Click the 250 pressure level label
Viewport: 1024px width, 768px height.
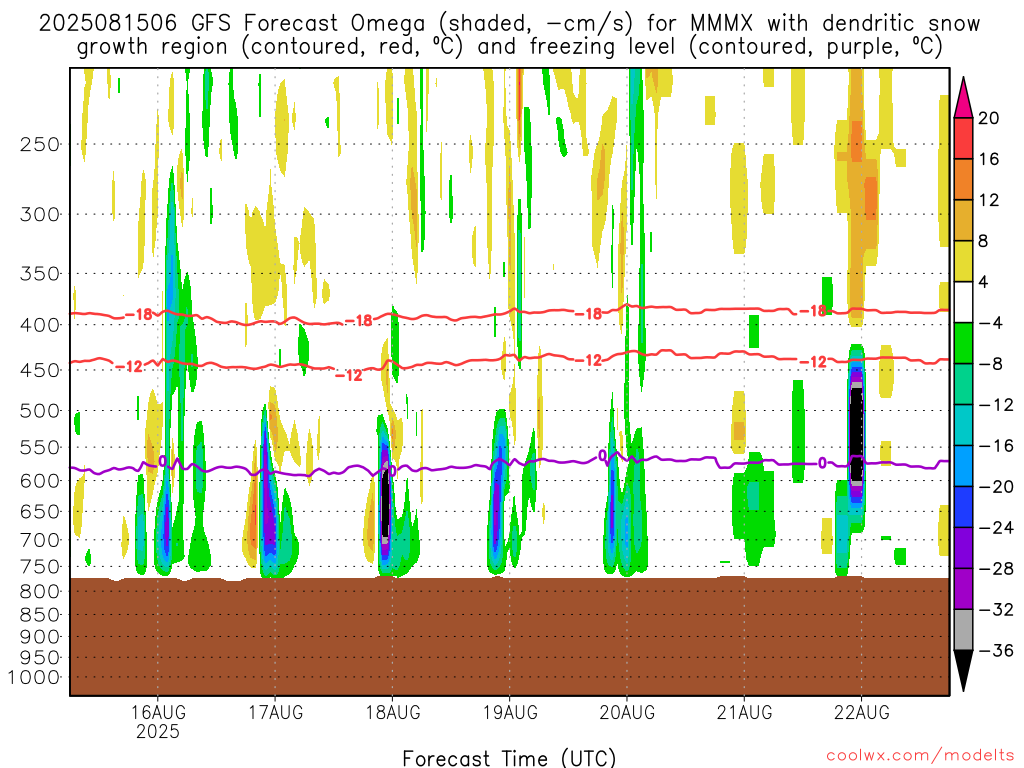40,144
